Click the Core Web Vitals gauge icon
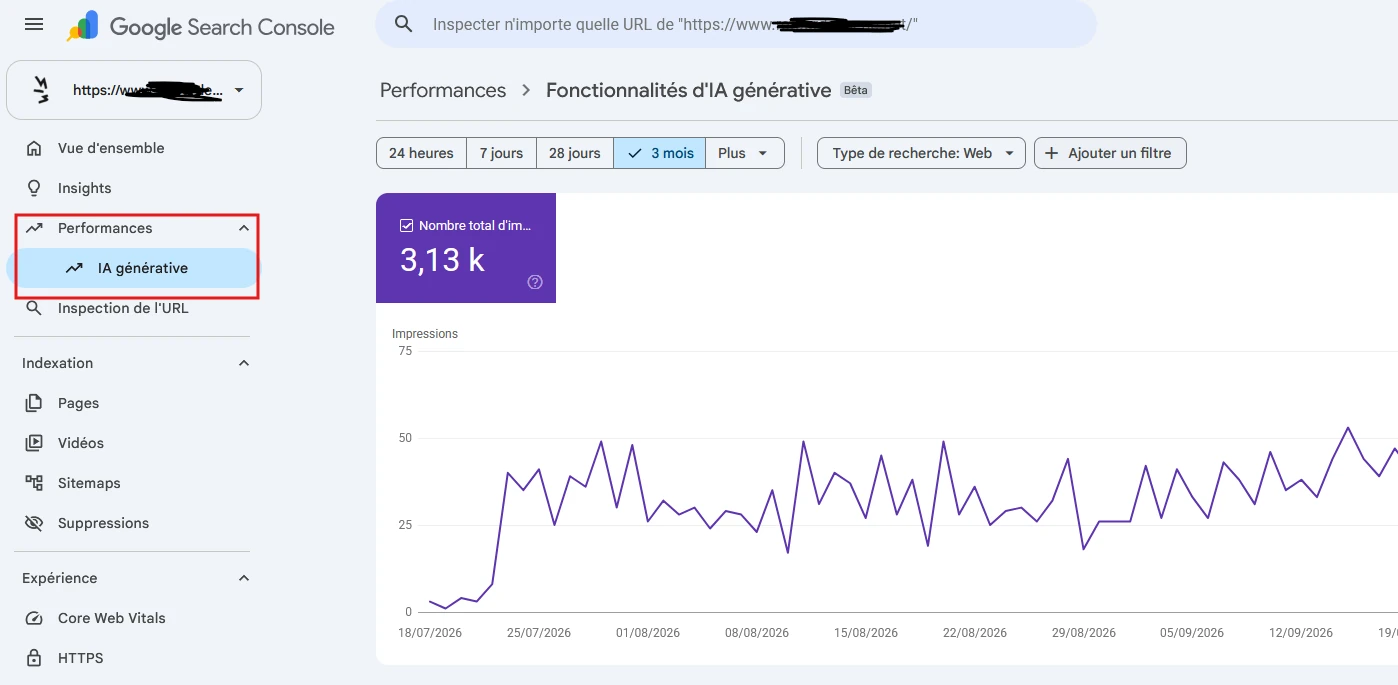1398x685 pixels. coord(34,618)
